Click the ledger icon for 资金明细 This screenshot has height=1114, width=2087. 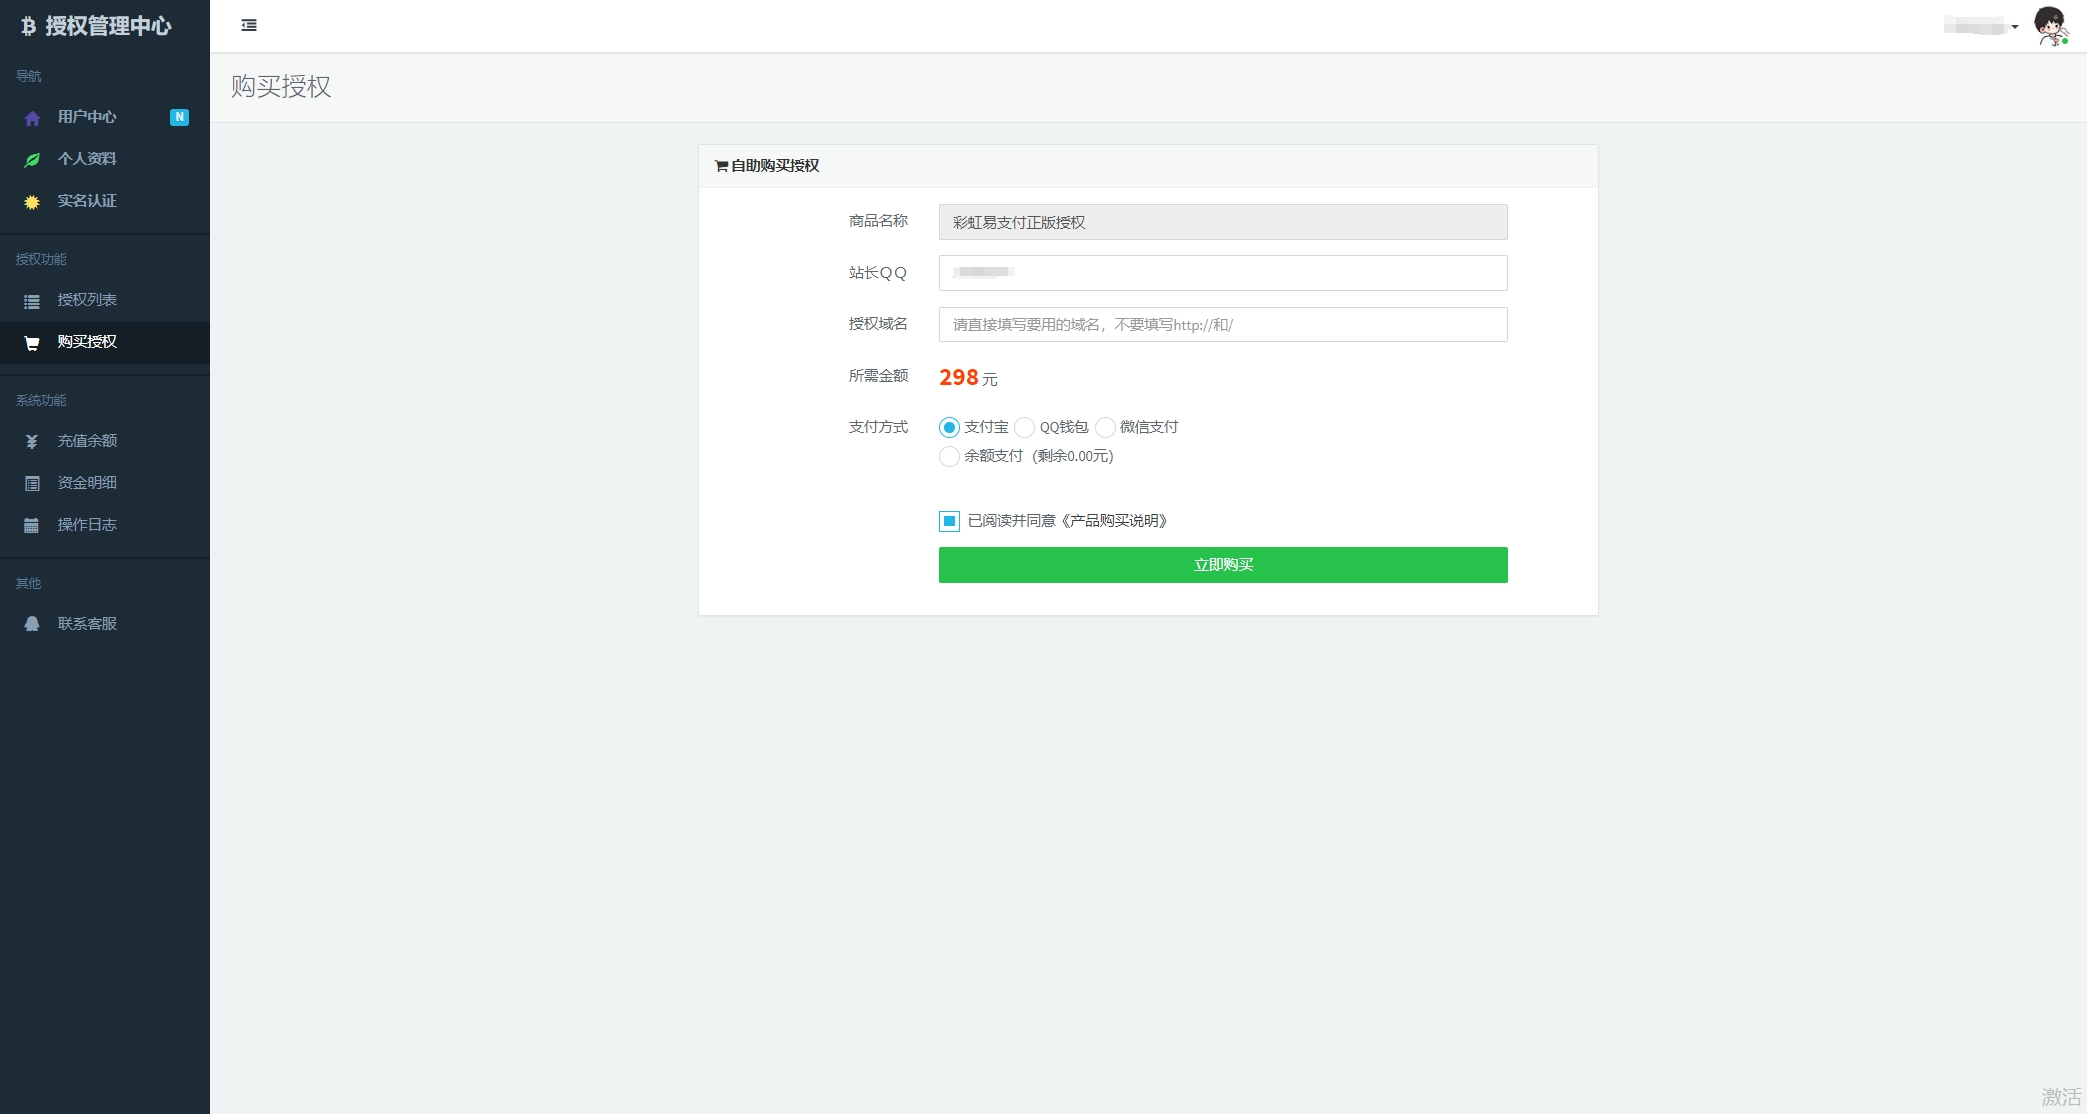click(x=32, y=484)
